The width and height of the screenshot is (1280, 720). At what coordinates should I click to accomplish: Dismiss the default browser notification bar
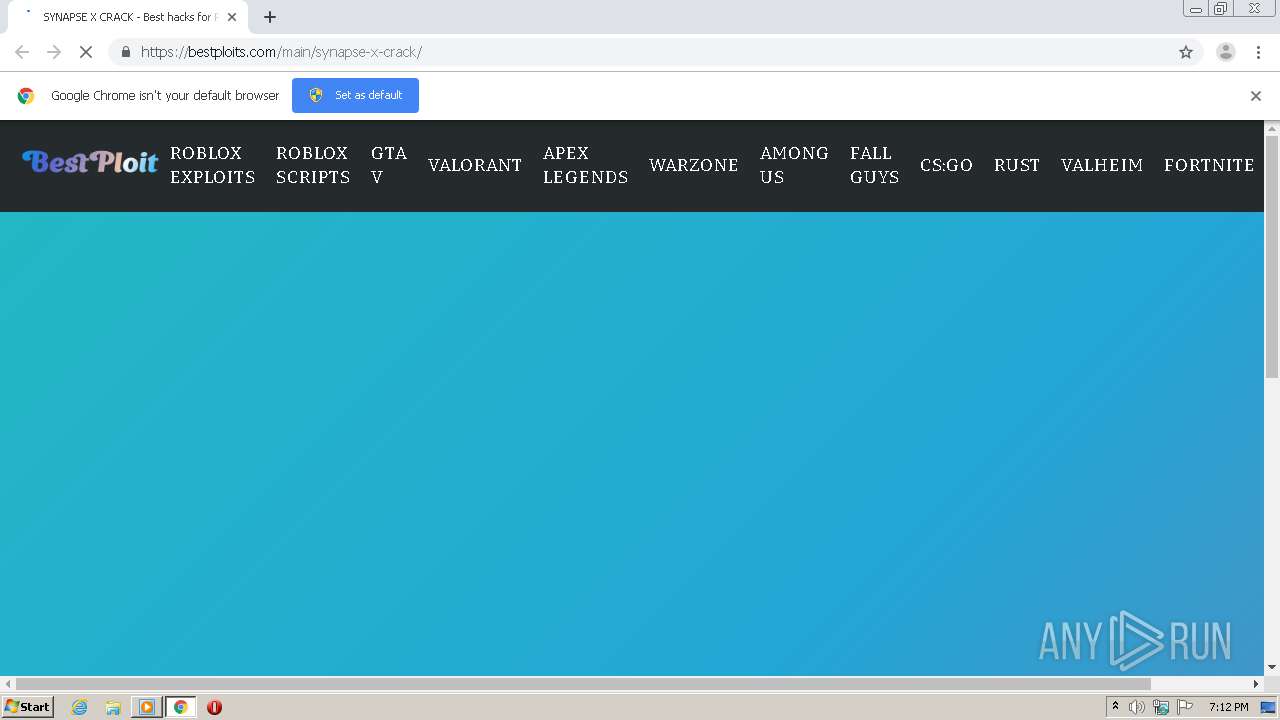[x=1256, y=96]
